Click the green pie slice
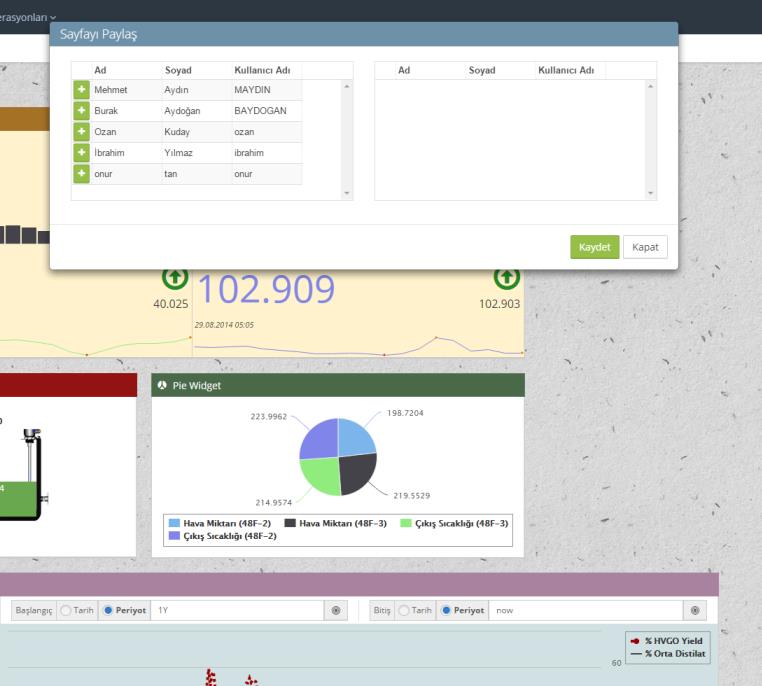 322,476
